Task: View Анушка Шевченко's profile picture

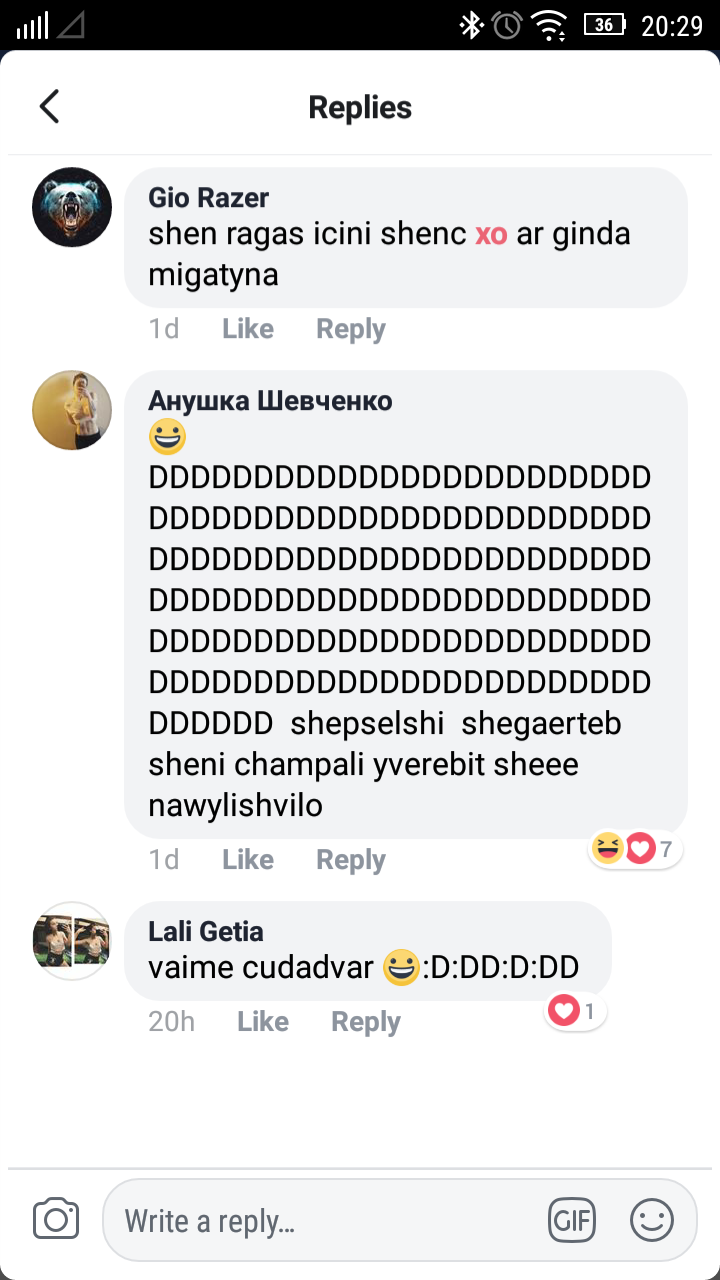Action: 72,410
